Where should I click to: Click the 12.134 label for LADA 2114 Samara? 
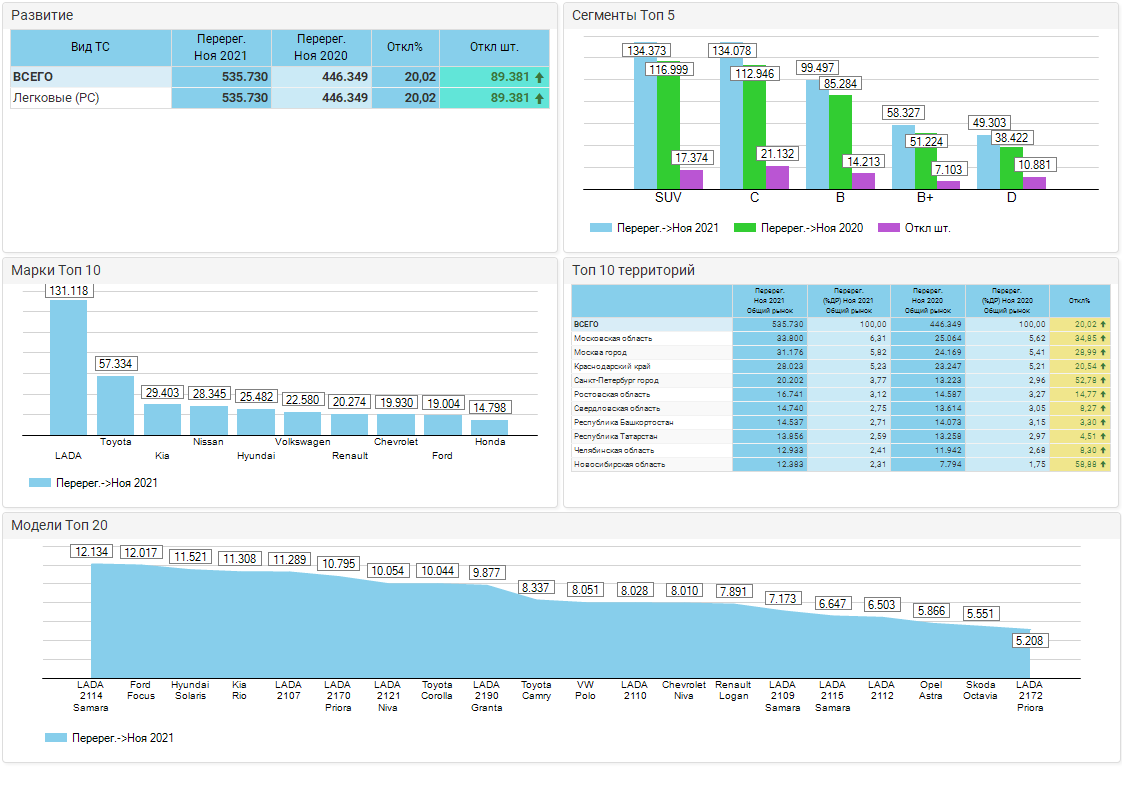pyautogui.click(x=94, y=552)
